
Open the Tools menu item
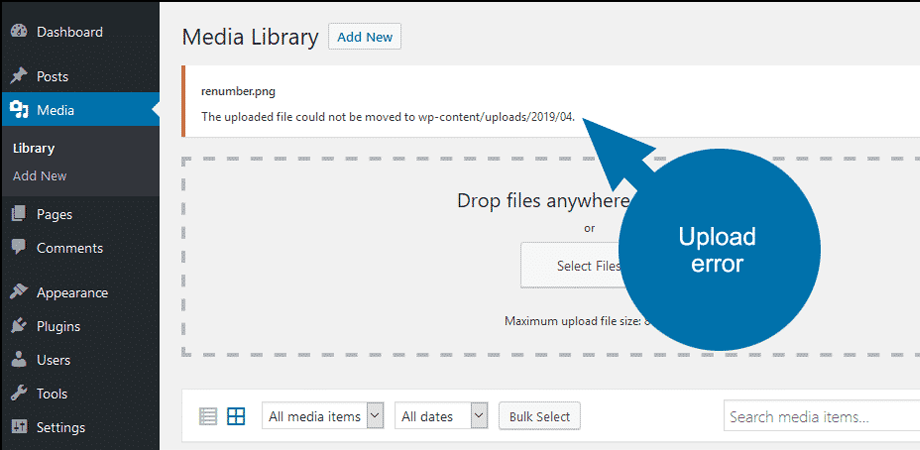(80, 393)
